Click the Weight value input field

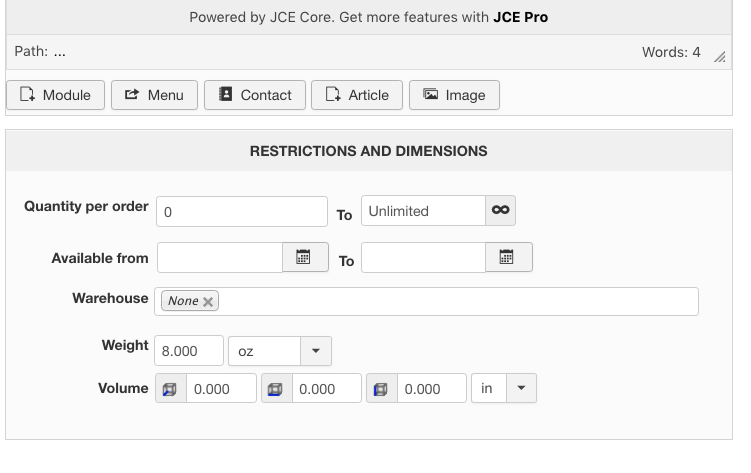click(189, 351)
